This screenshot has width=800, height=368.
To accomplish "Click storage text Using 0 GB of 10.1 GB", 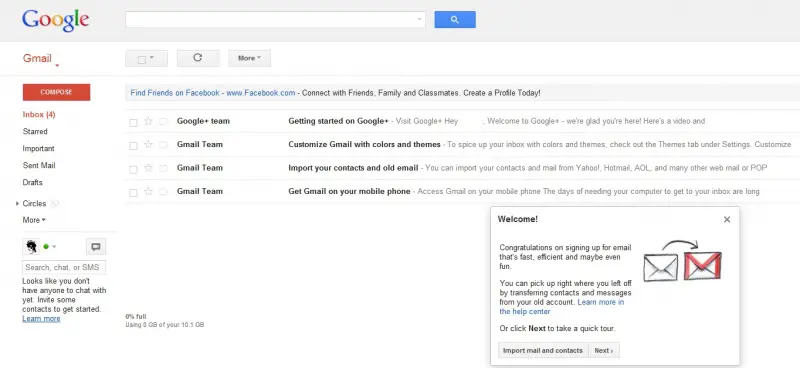I will [x=165, y=325].
